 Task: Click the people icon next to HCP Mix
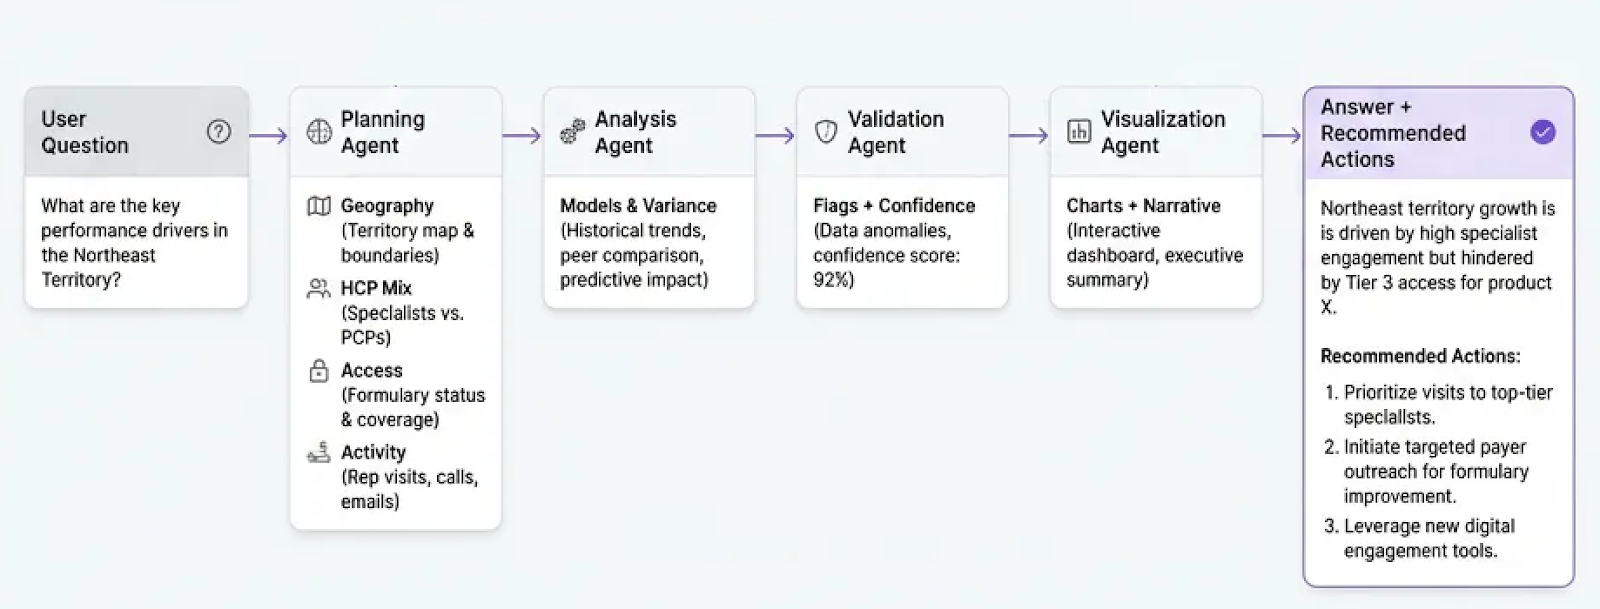coord(318,289)
